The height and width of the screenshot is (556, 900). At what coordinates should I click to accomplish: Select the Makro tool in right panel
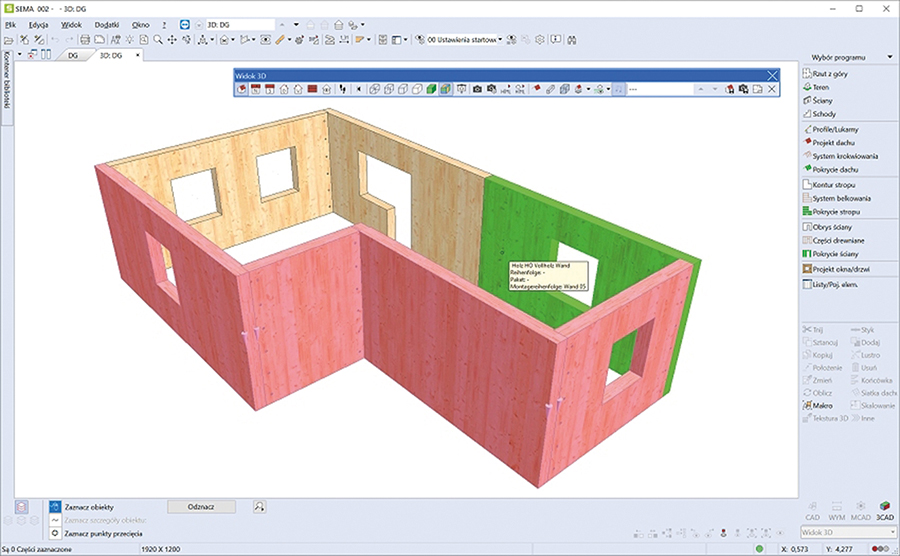pos(822,405)
